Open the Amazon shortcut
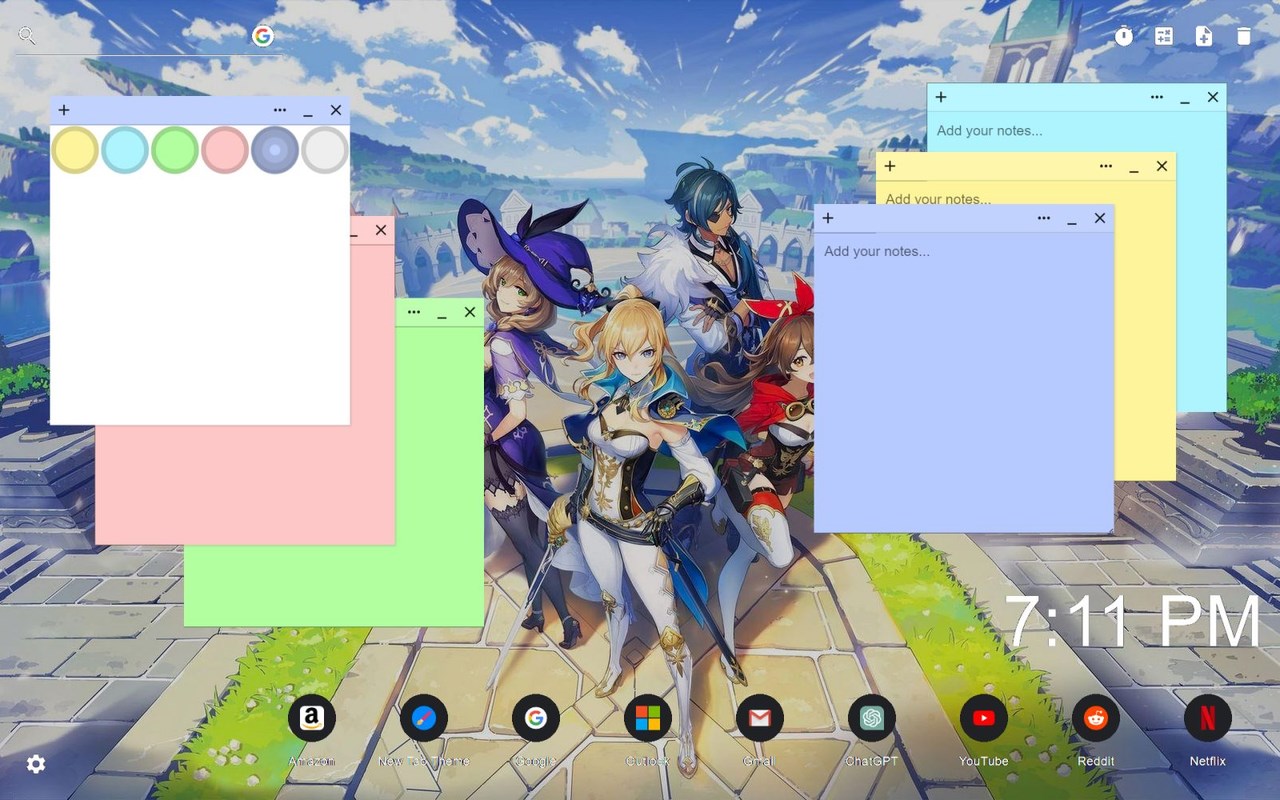Screen dimensions: 1280x800 tap(312, 718)
